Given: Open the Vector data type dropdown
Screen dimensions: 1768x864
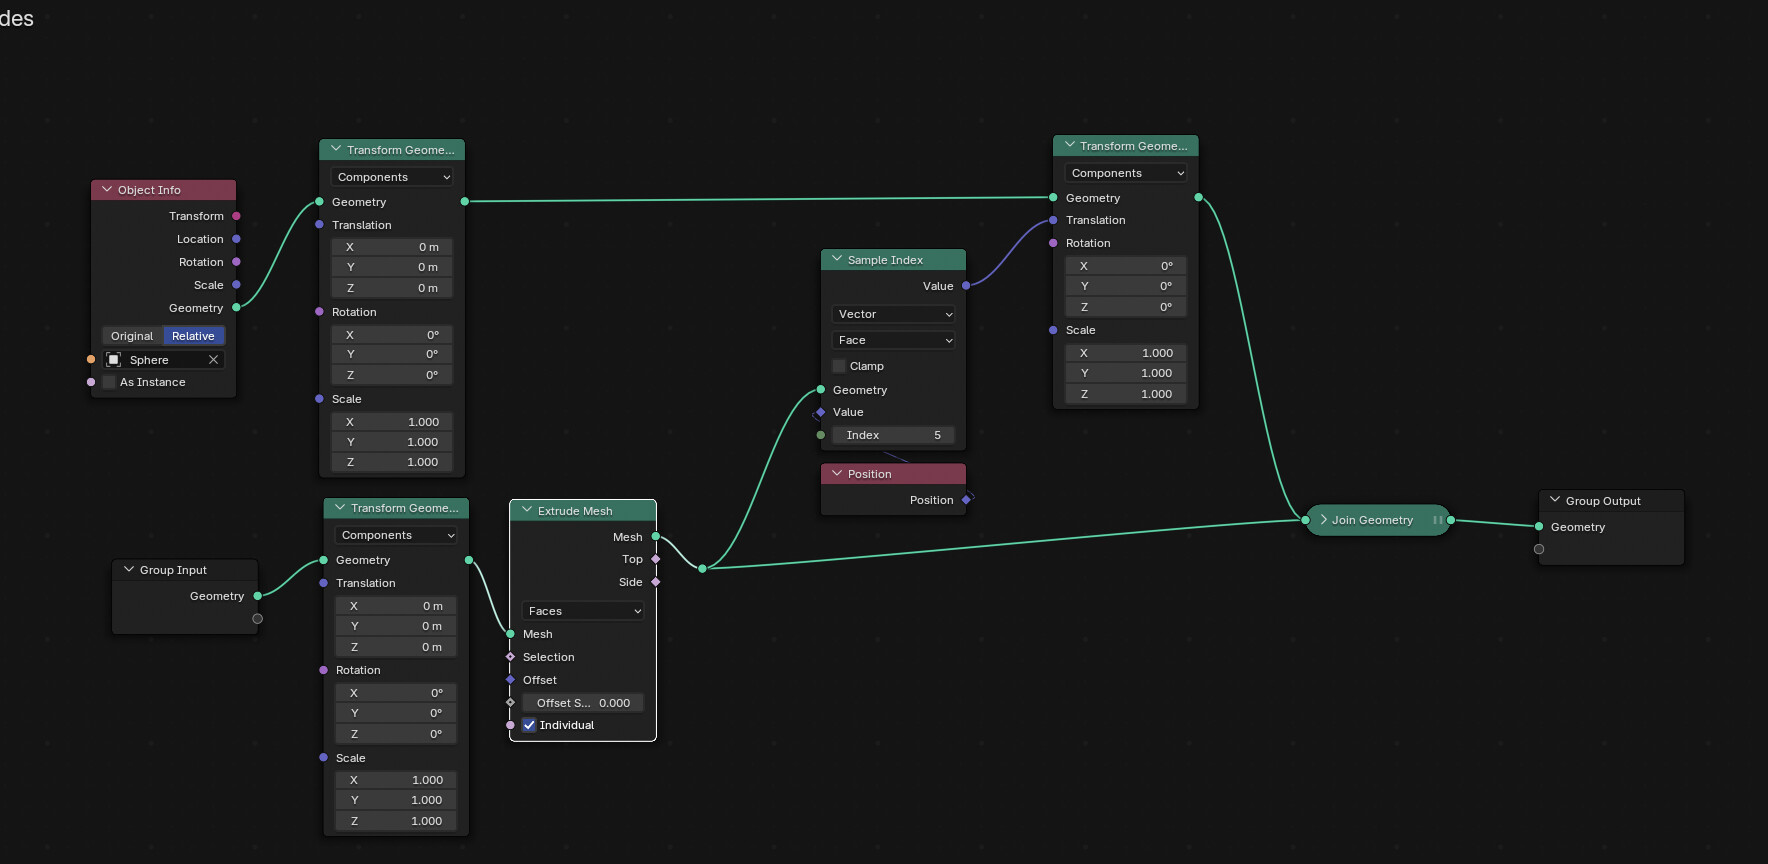Looking at the screenshot, I should click(894, 314).
